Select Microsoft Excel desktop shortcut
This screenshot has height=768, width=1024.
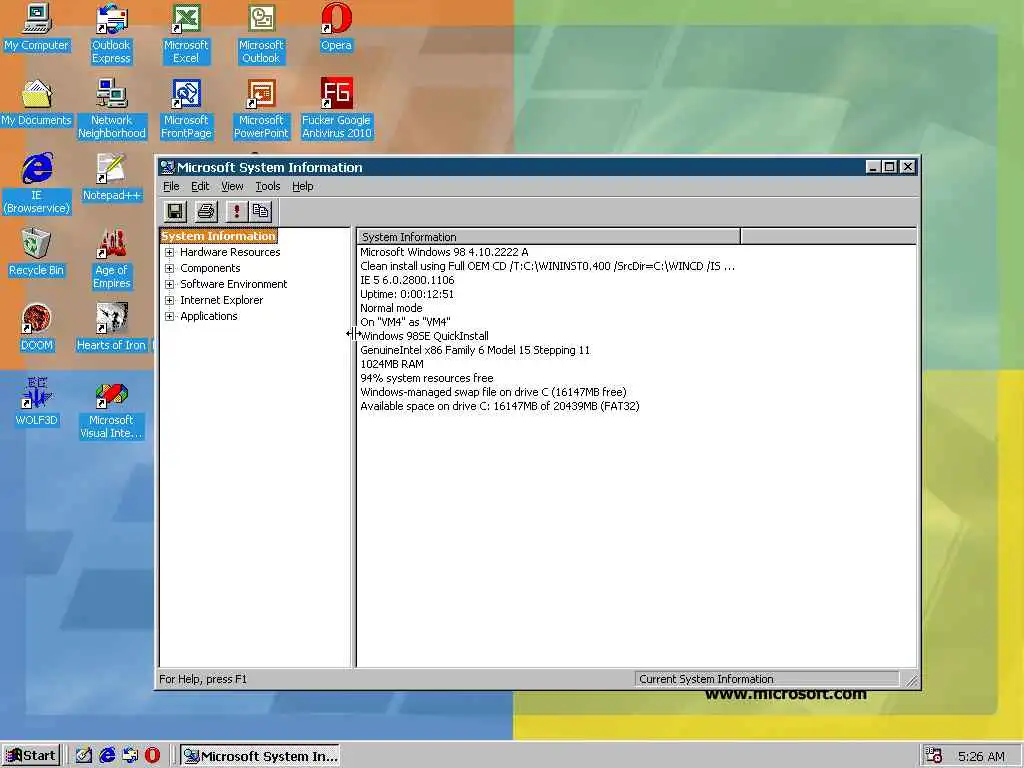tap(186, 34)
